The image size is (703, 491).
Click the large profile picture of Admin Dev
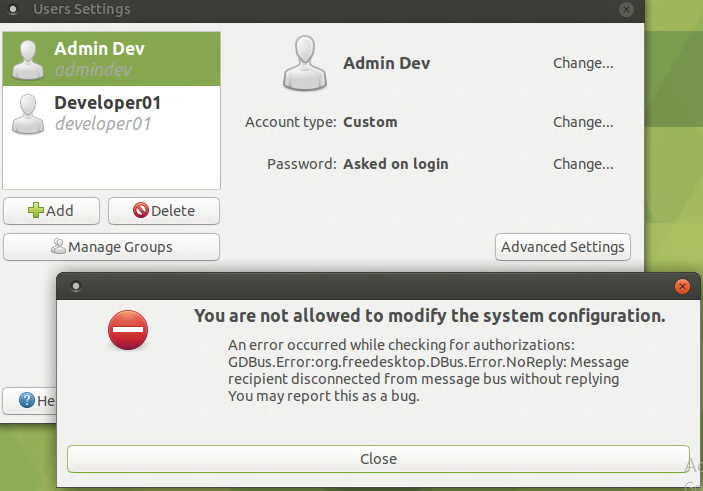pos(305,63)
